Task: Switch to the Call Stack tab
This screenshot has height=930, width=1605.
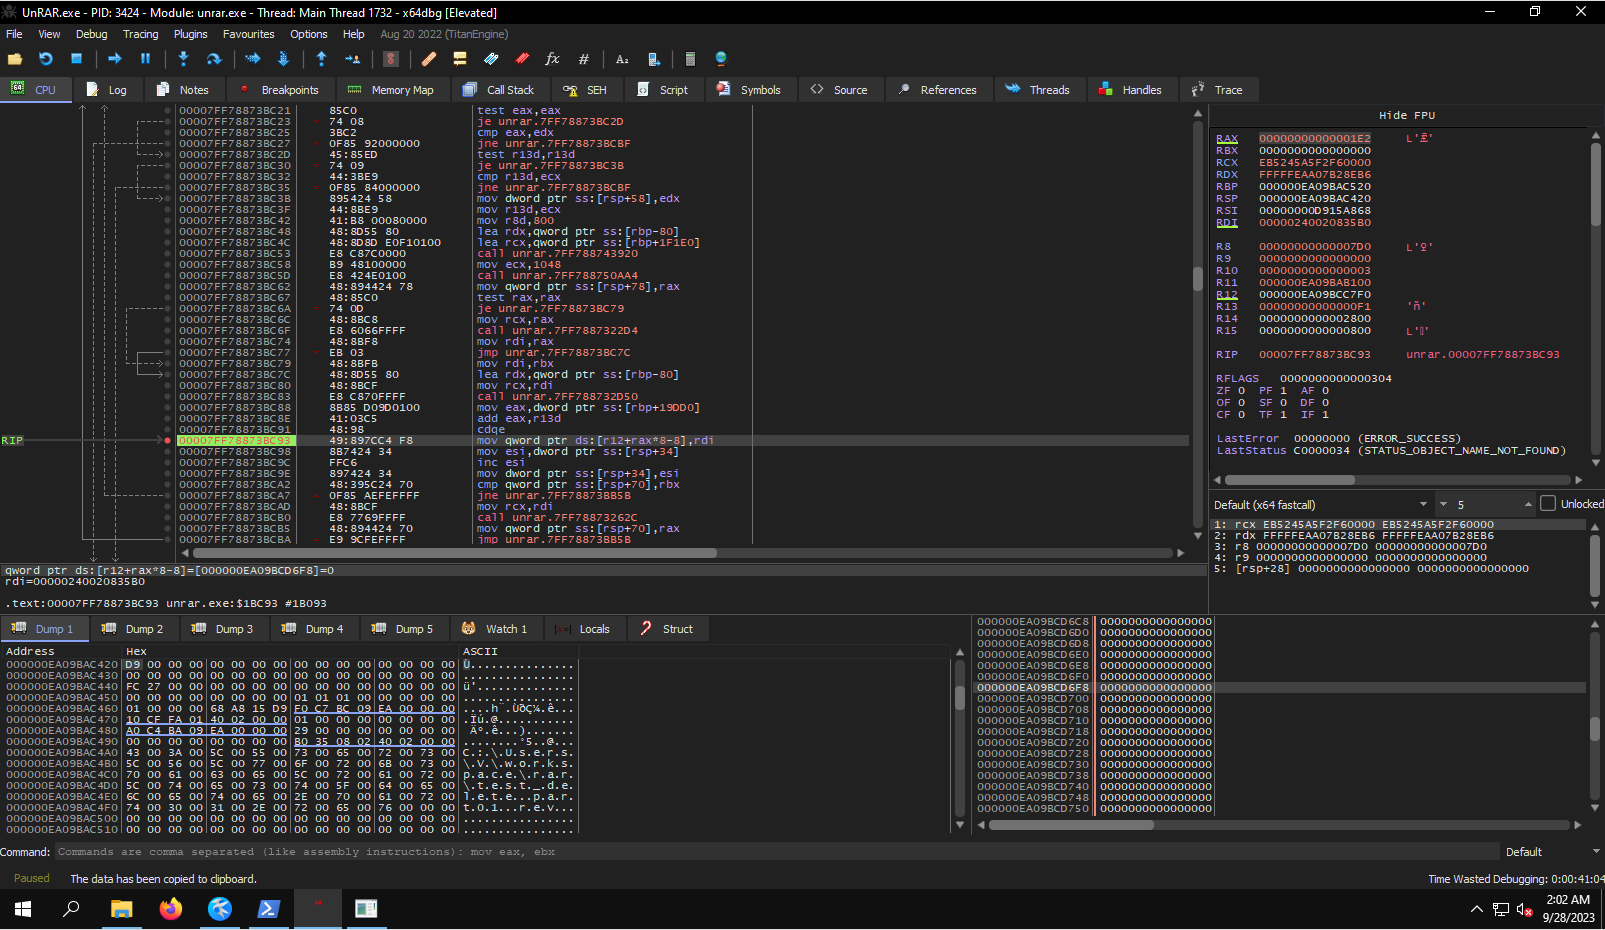Action: tap(499, 90)
